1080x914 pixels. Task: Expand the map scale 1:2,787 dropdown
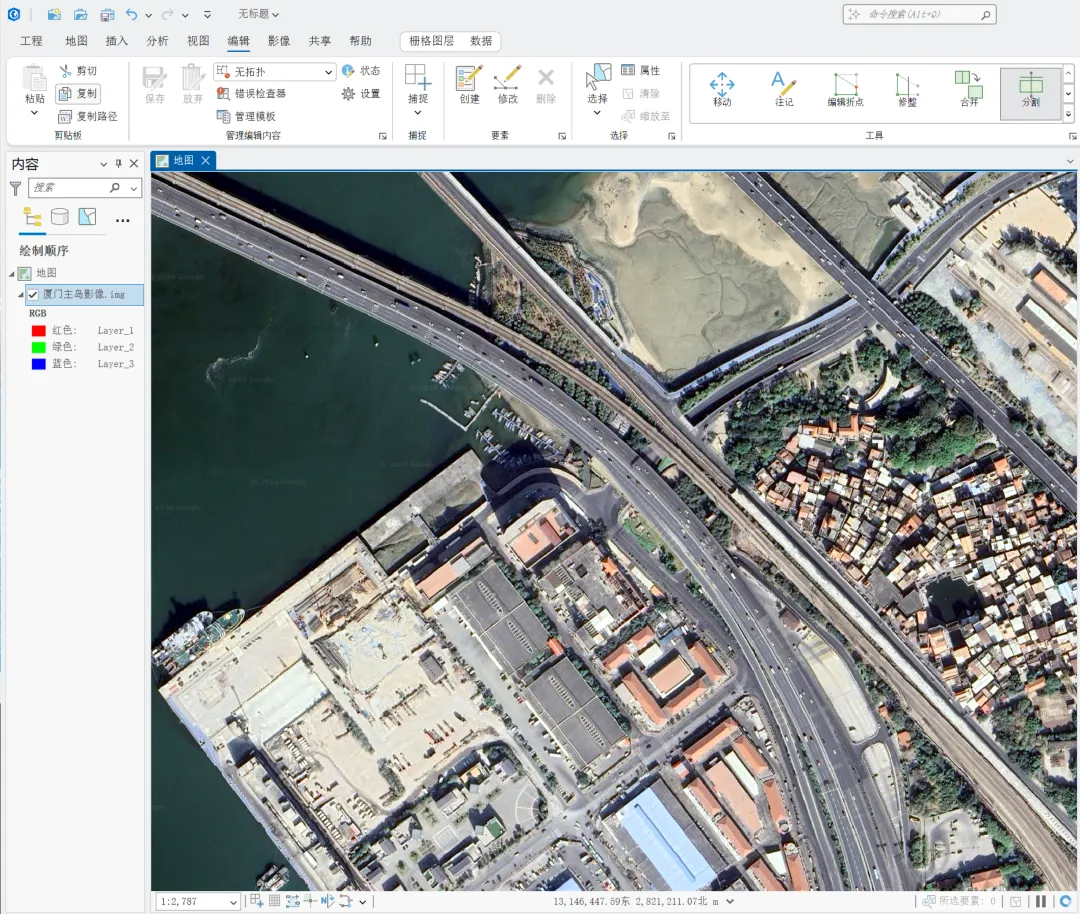[233, 902]
